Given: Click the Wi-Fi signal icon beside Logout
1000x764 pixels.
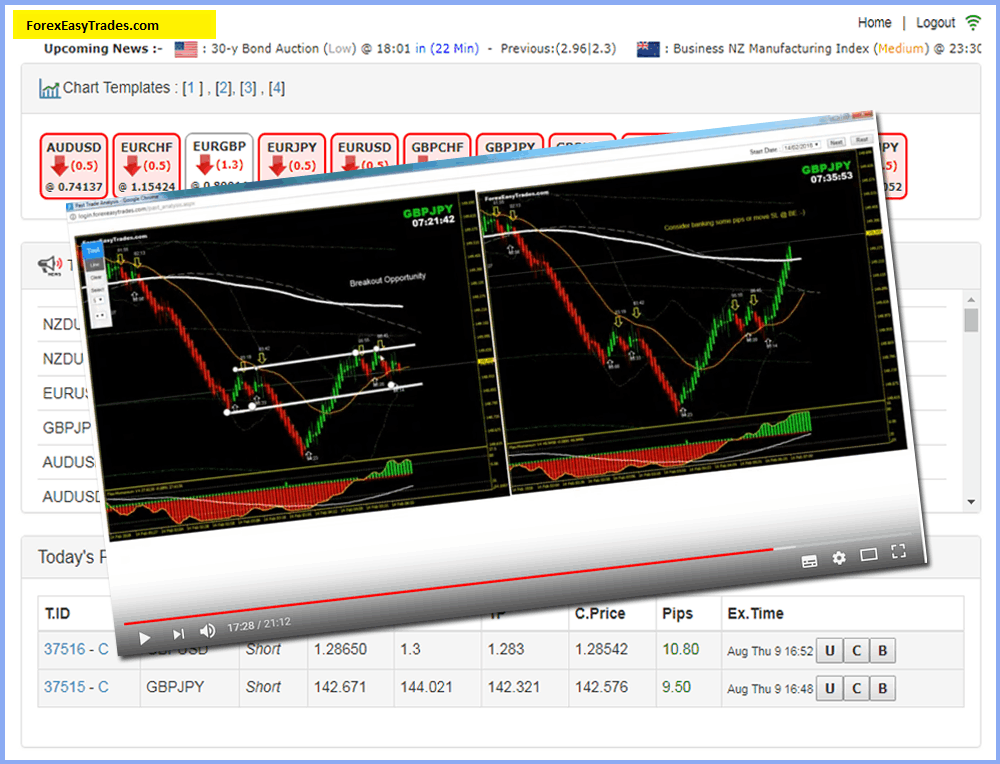Looking at the screenshot, I should (973, 22).
